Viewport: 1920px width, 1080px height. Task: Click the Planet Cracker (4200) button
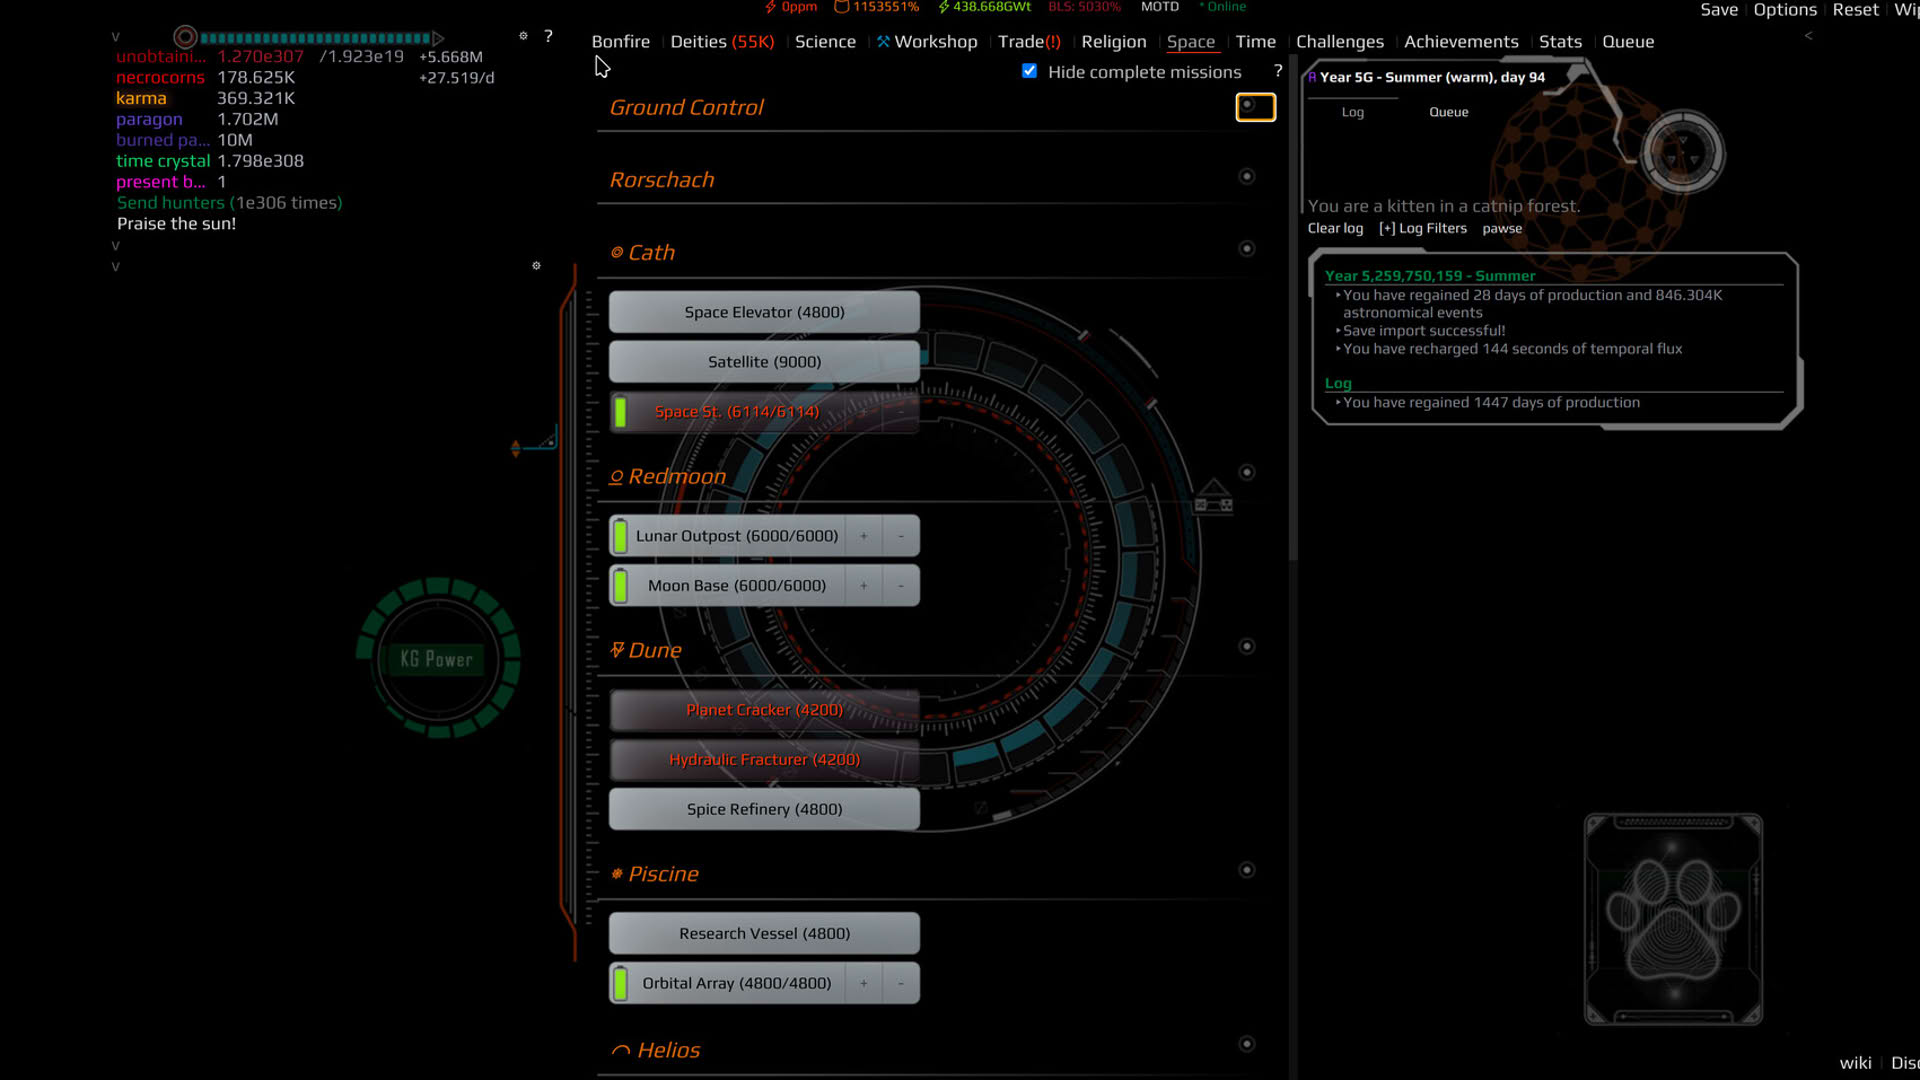(764, 710)
